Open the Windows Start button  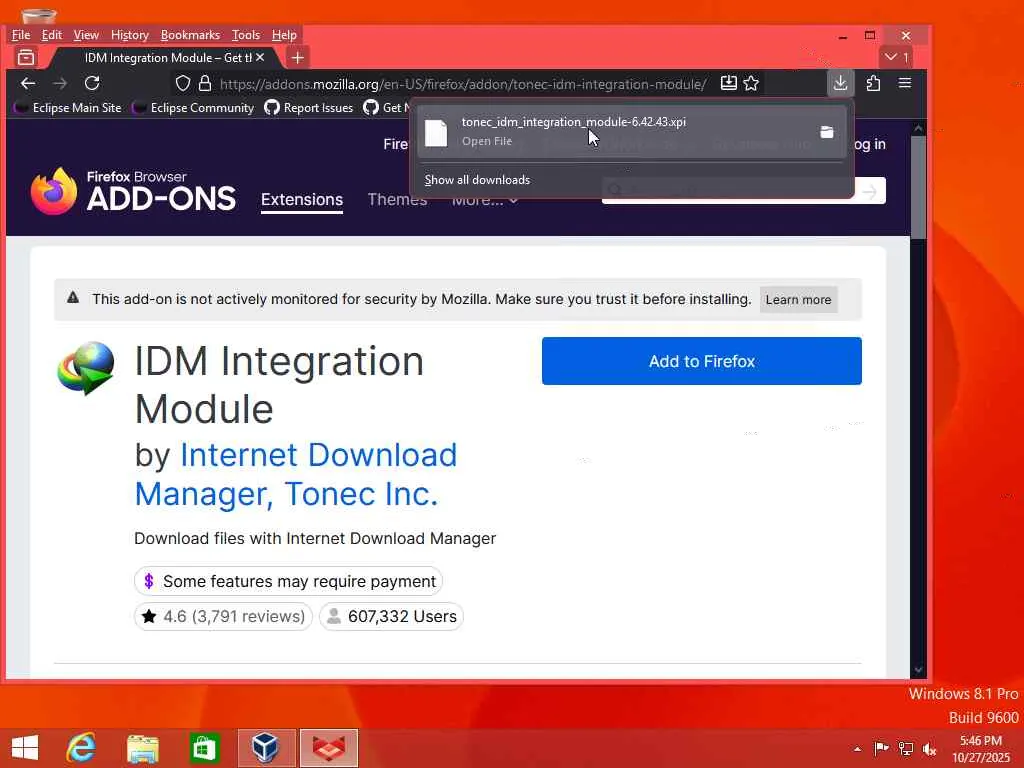(25, 748)
